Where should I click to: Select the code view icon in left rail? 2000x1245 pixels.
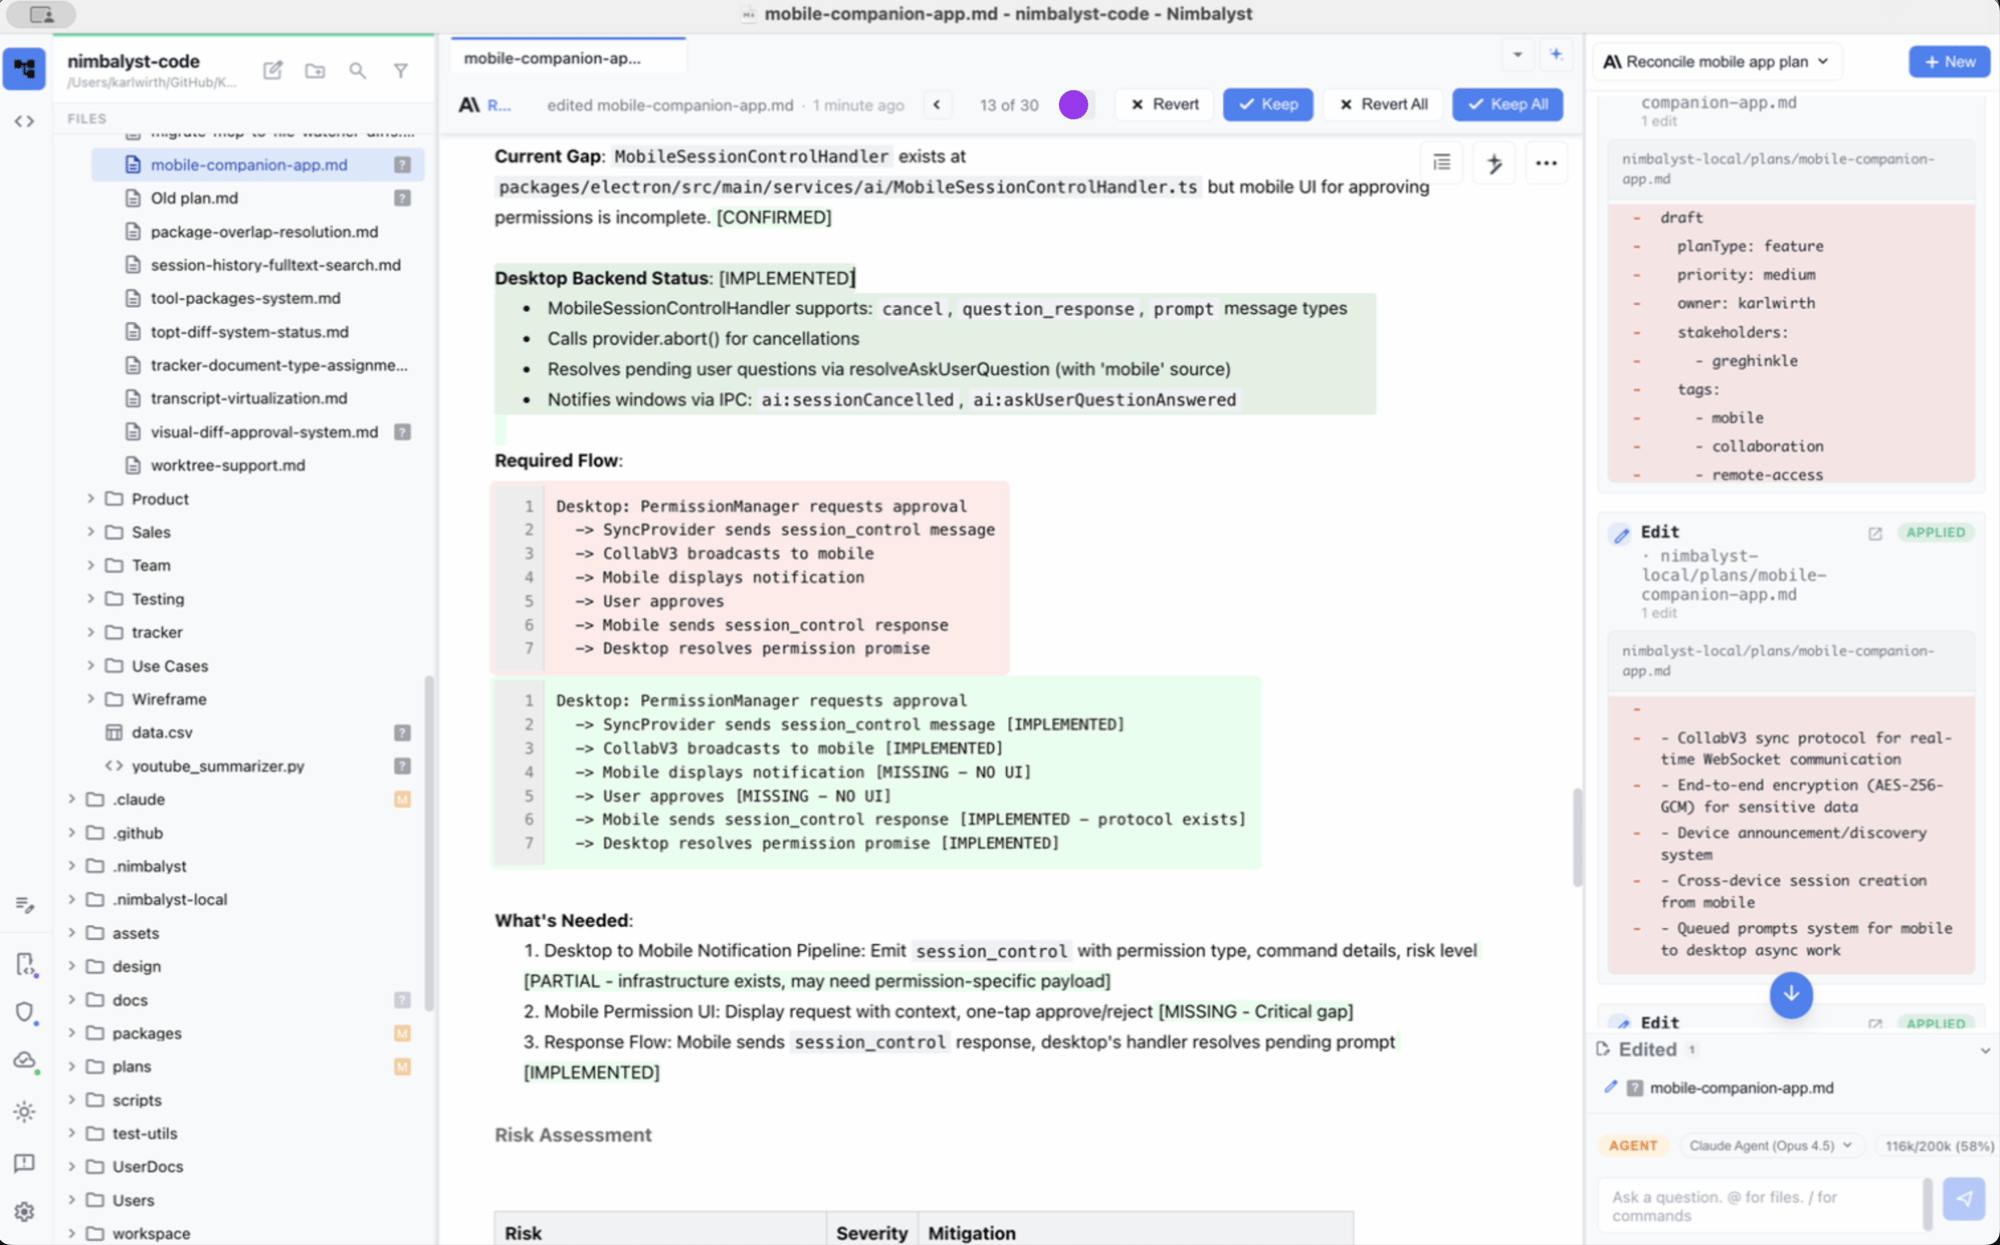coord(25,121)
